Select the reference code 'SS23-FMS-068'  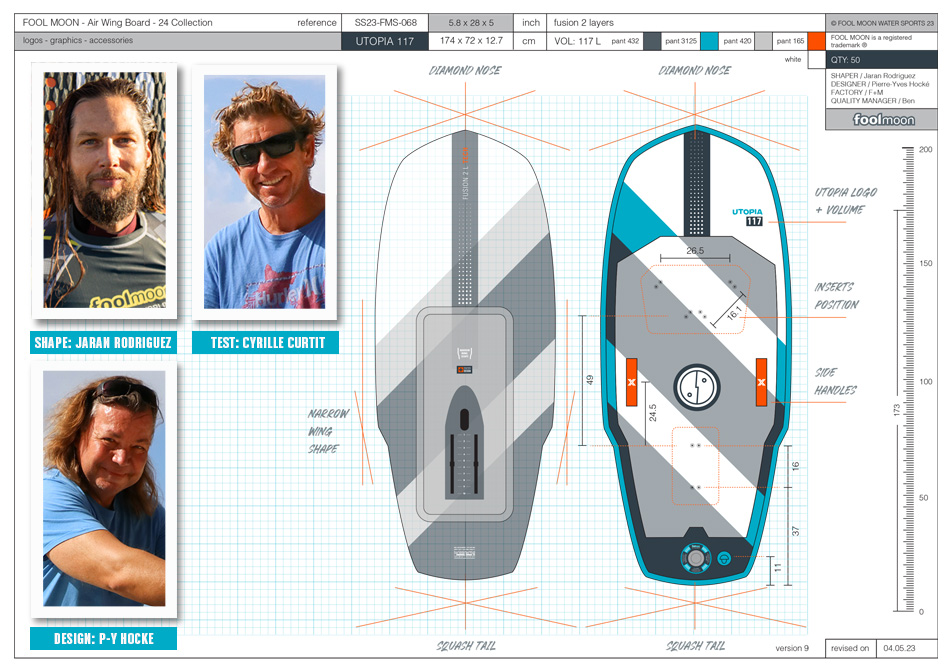tap(386, 22)
